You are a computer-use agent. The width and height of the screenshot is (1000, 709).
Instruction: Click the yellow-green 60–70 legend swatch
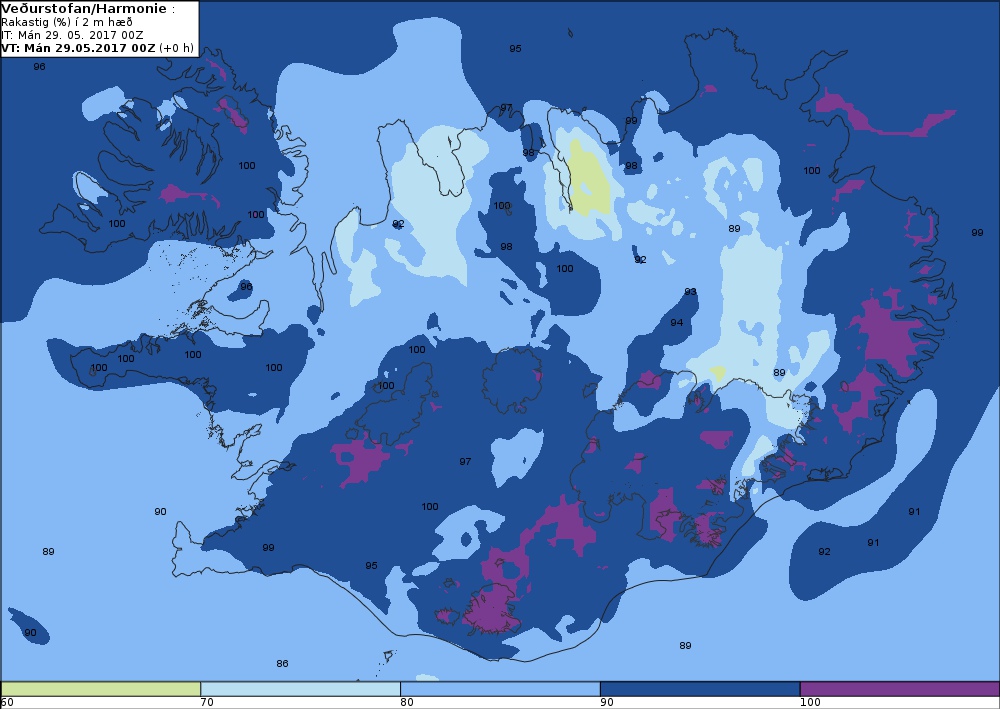click(x=101, y=689)
